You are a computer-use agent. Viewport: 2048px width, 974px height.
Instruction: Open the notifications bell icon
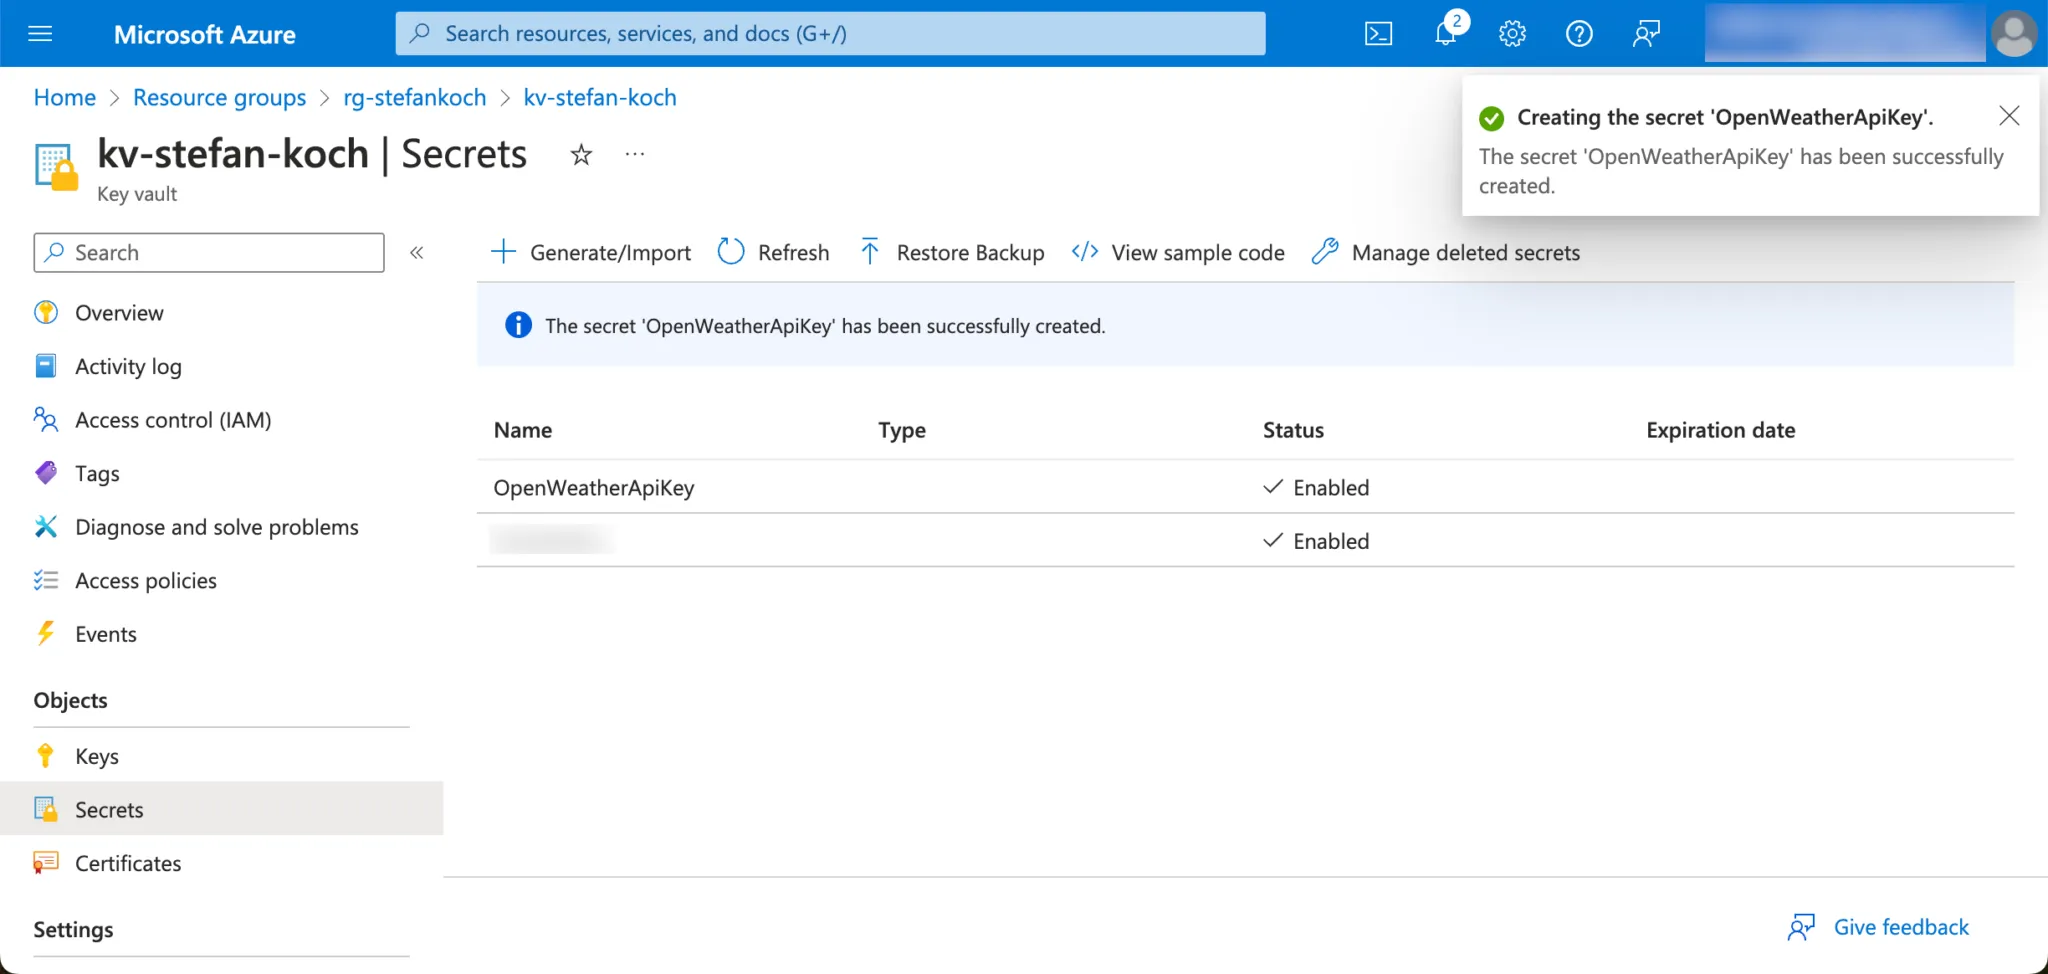(x=1445, y=34)
